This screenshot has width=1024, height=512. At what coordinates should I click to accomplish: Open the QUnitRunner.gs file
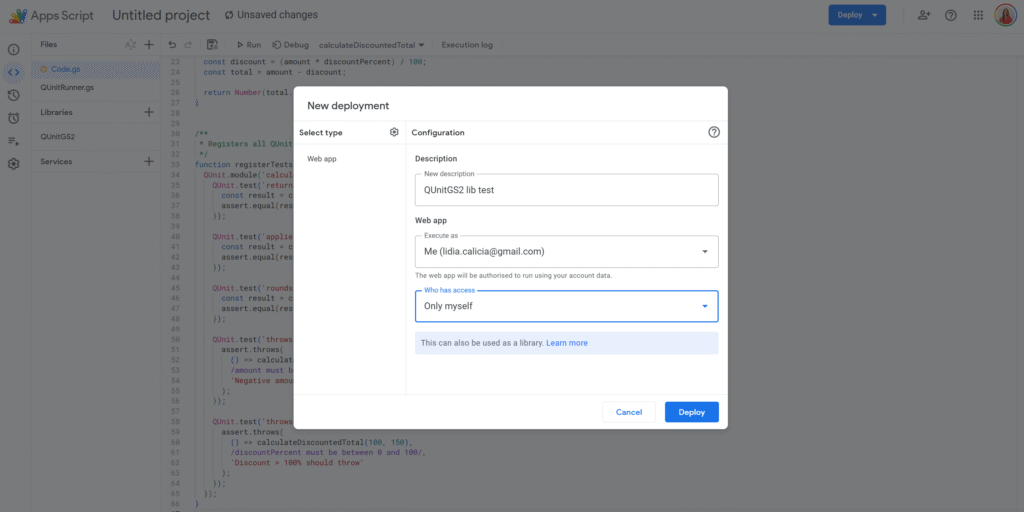point(67,88)
